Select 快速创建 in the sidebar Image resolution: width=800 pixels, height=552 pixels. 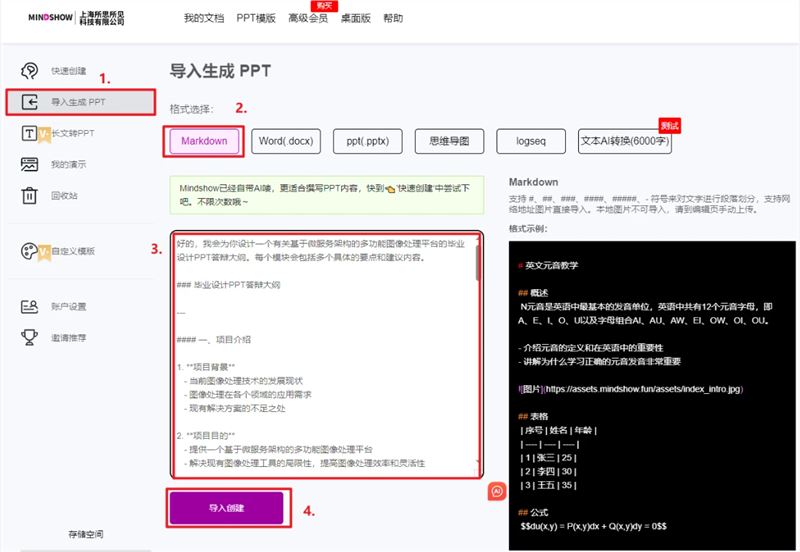pos(68,71)
